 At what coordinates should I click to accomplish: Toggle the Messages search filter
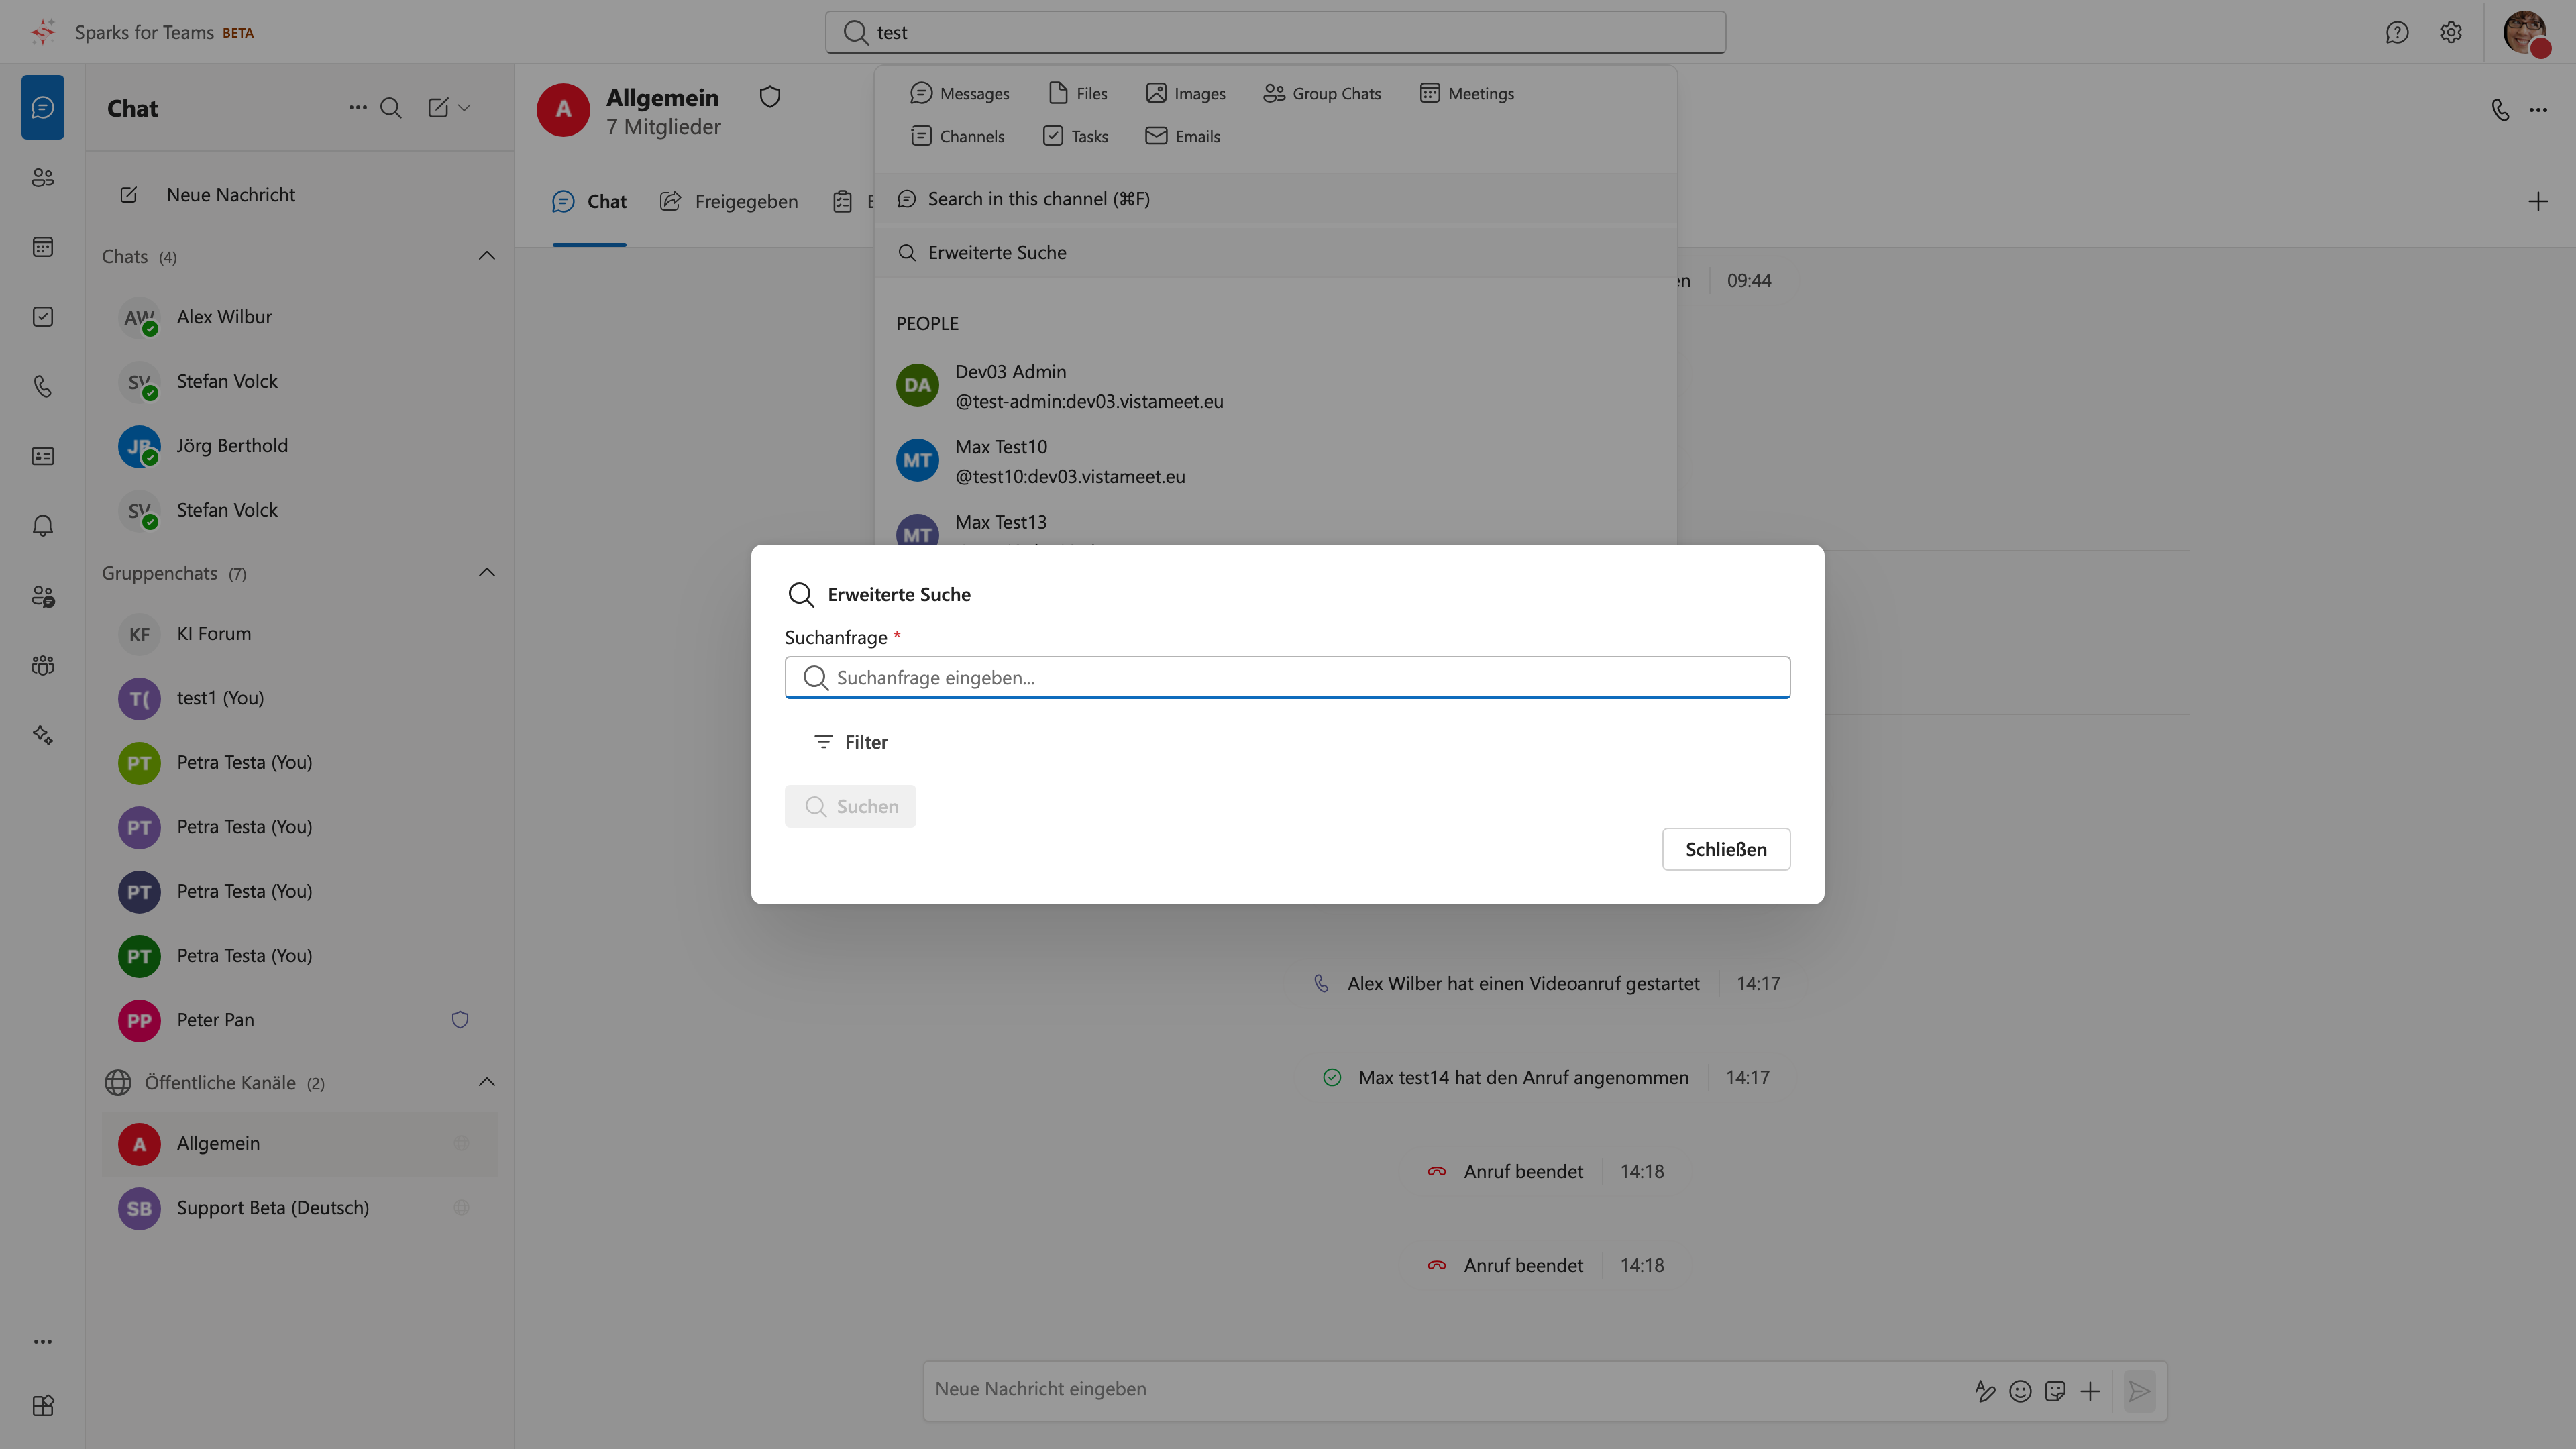point(960,93)
